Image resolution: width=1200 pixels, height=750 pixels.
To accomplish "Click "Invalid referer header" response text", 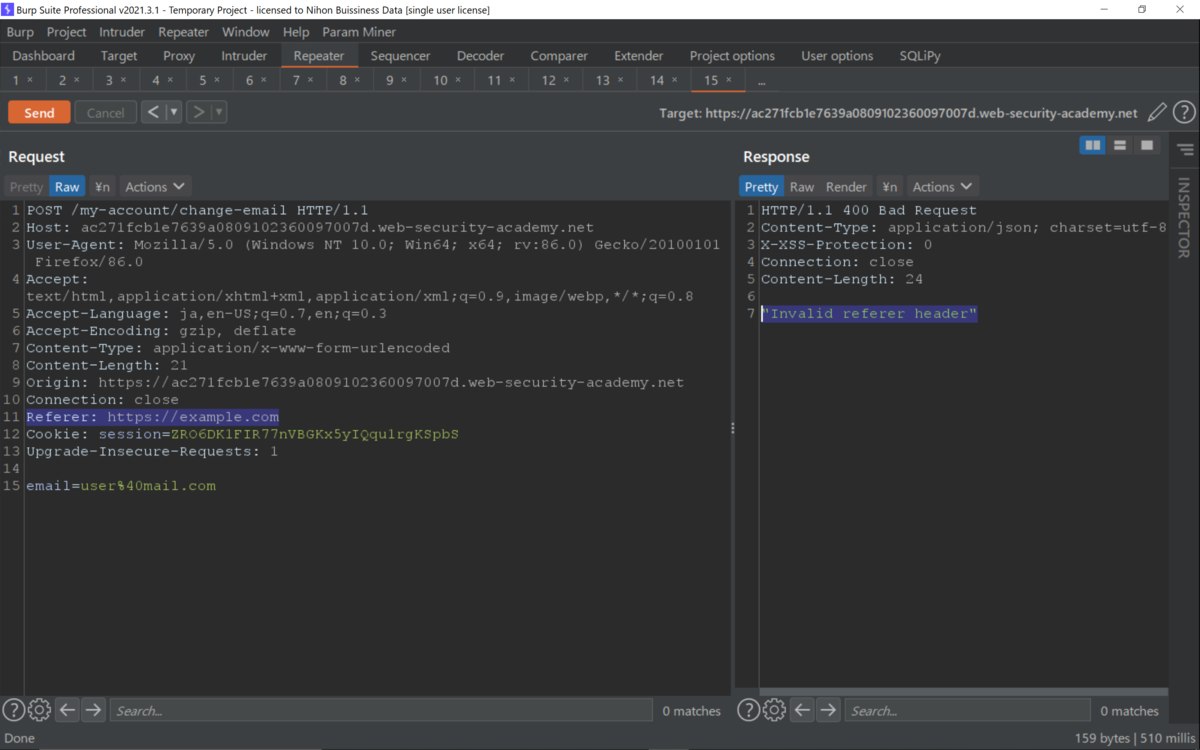I will [869, 314].
